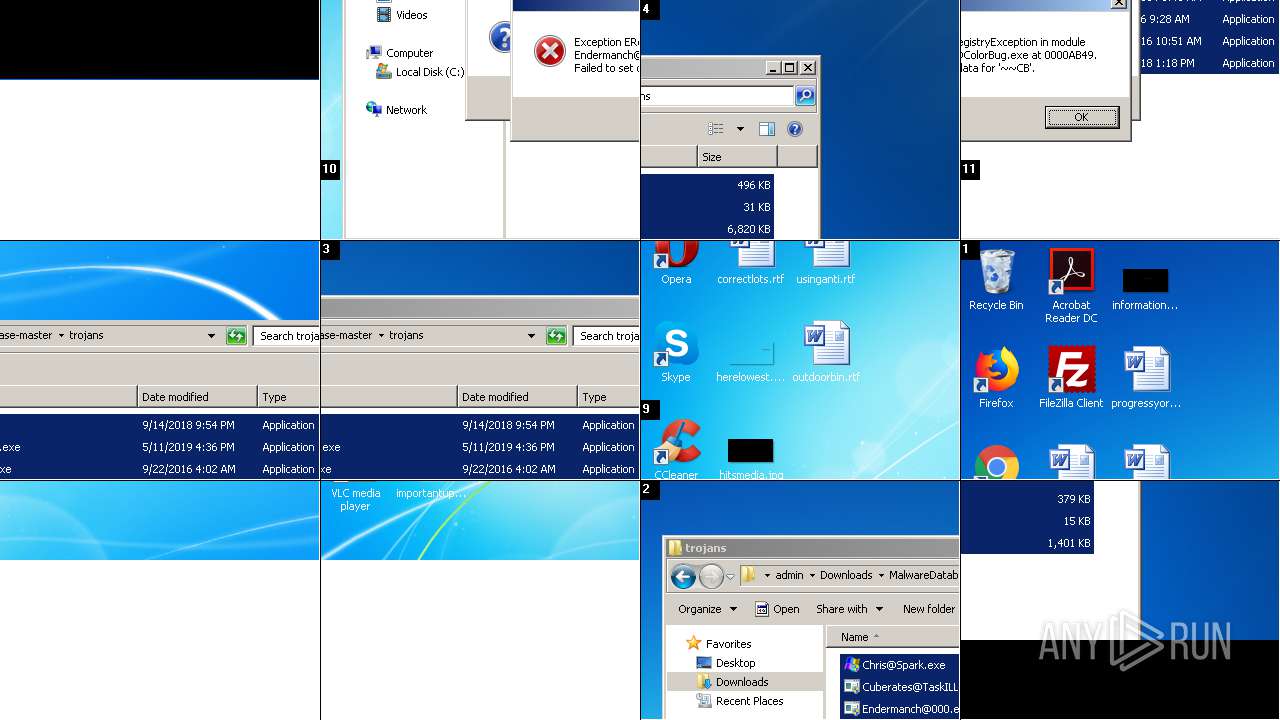This screenshot has height=720, width=1280.
Task: Launch Acrobat Reader DC shortcut
Action: 1071,284
